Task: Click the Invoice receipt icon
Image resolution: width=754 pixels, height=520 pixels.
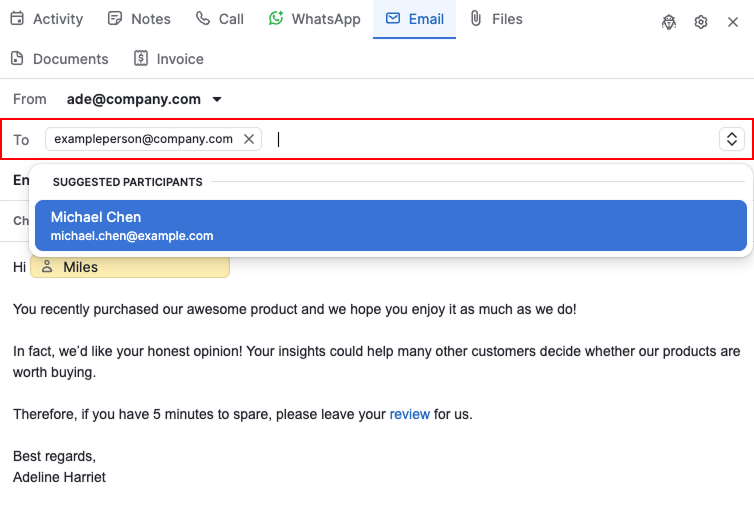Action: [x=141, y=58]
